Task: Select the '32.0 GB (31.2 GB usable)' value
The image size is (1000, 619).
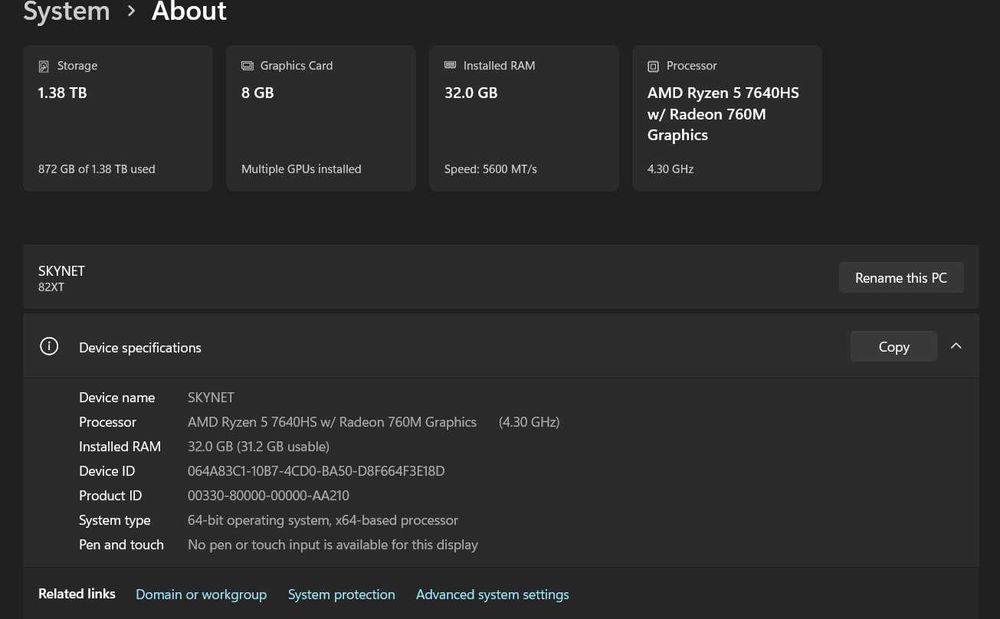Action: click(x=258, y=446)
